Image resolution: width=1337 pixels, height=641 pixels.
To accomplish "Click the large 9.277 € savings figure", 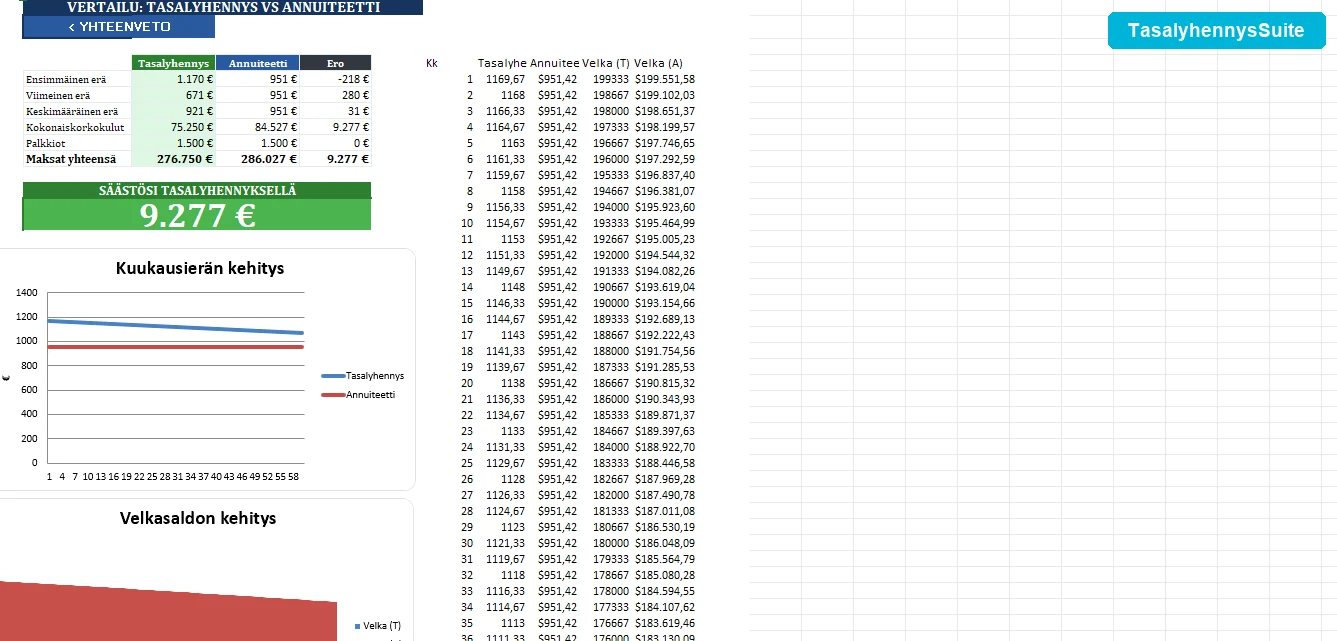I will pyautogui.click(x=197, y=215).
